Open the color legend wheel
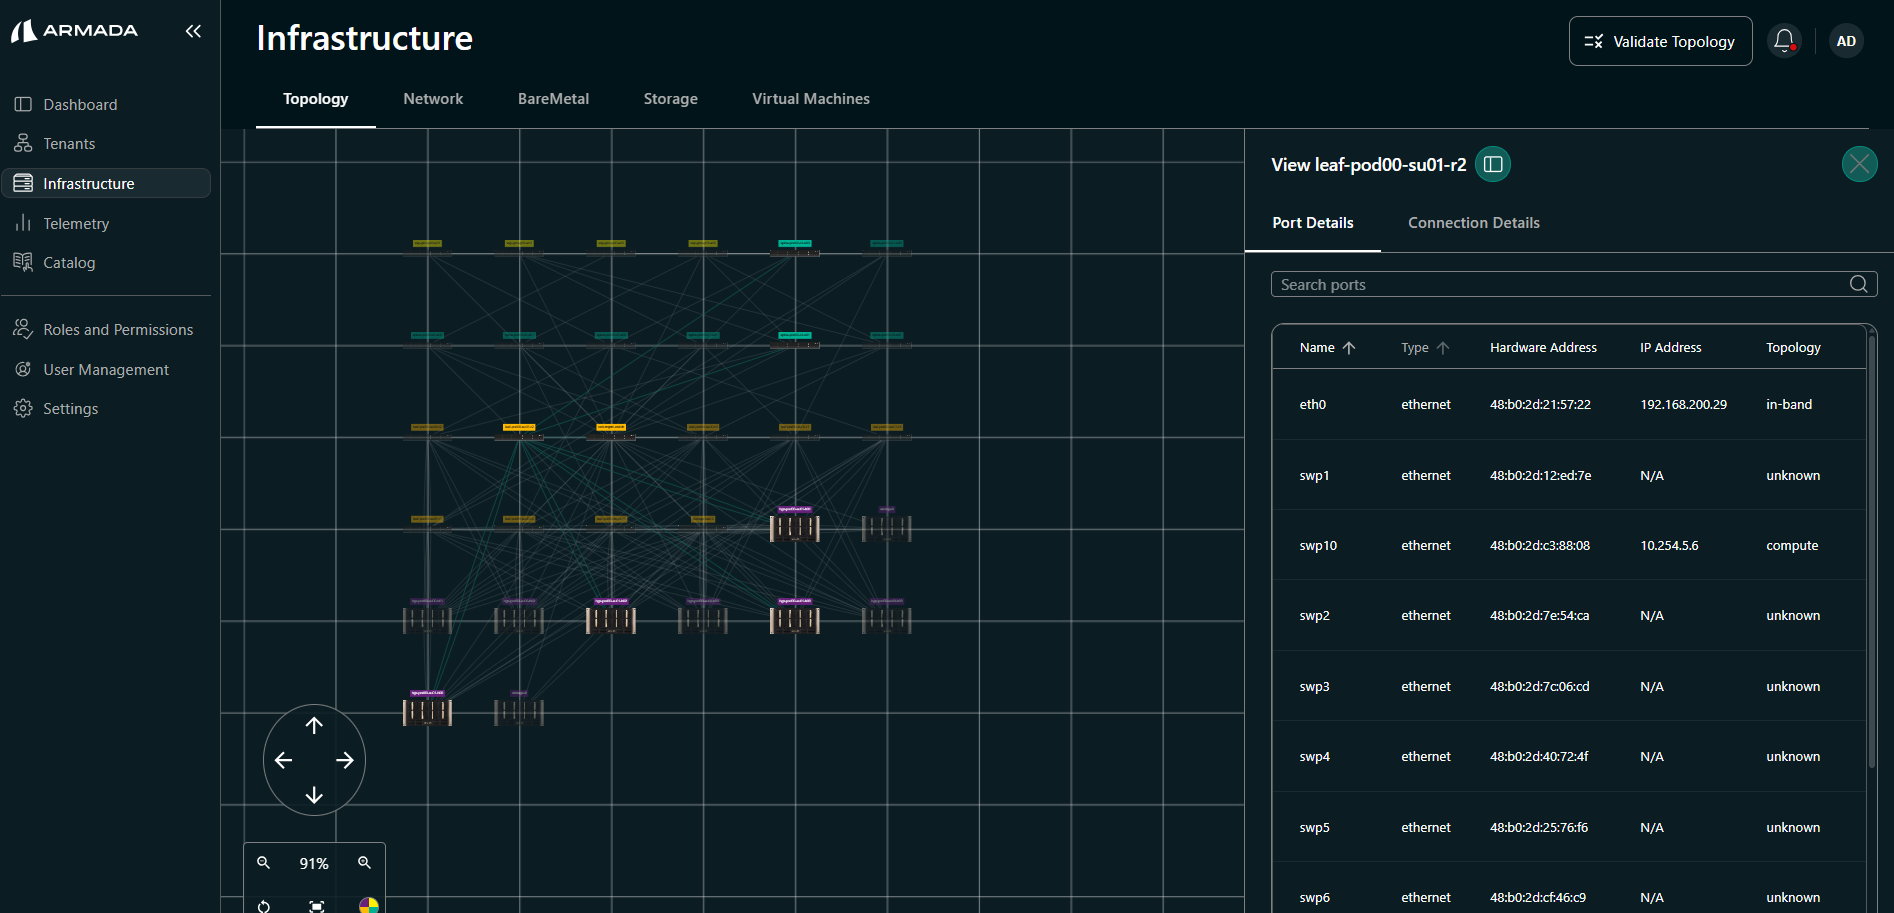The width and height of the screenshot is (1894, 913). 368,905
